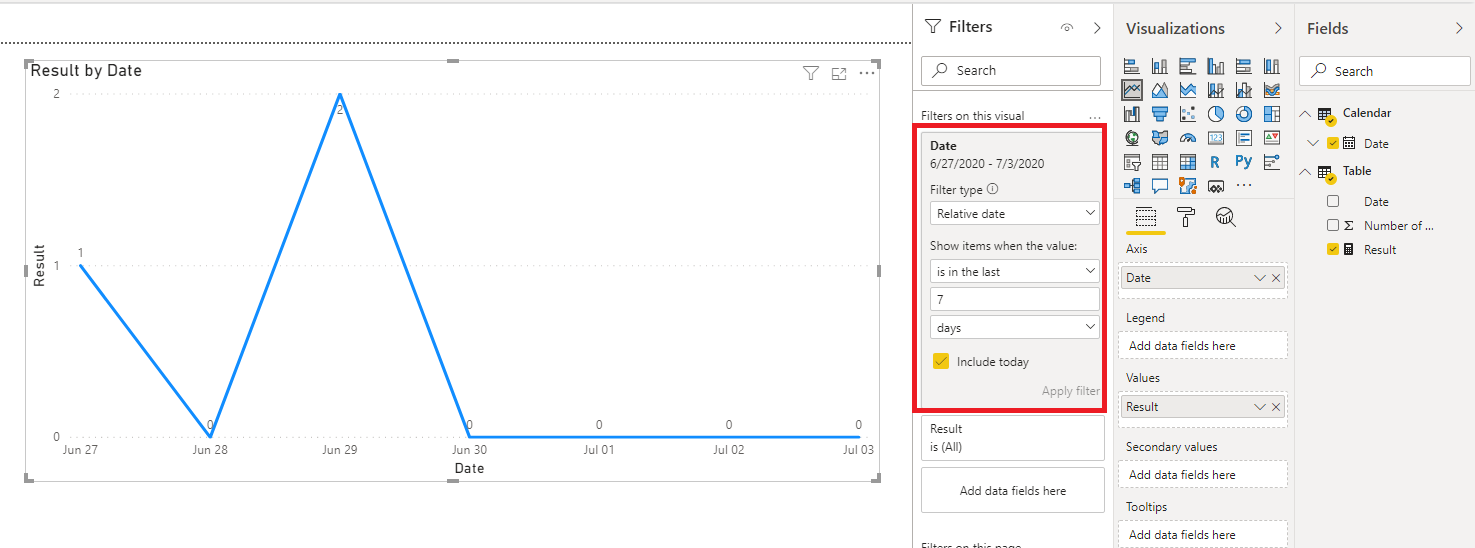Select the funnel chart visual
The width and height of the screenshot is (1475, 548).
(1160, 114)
